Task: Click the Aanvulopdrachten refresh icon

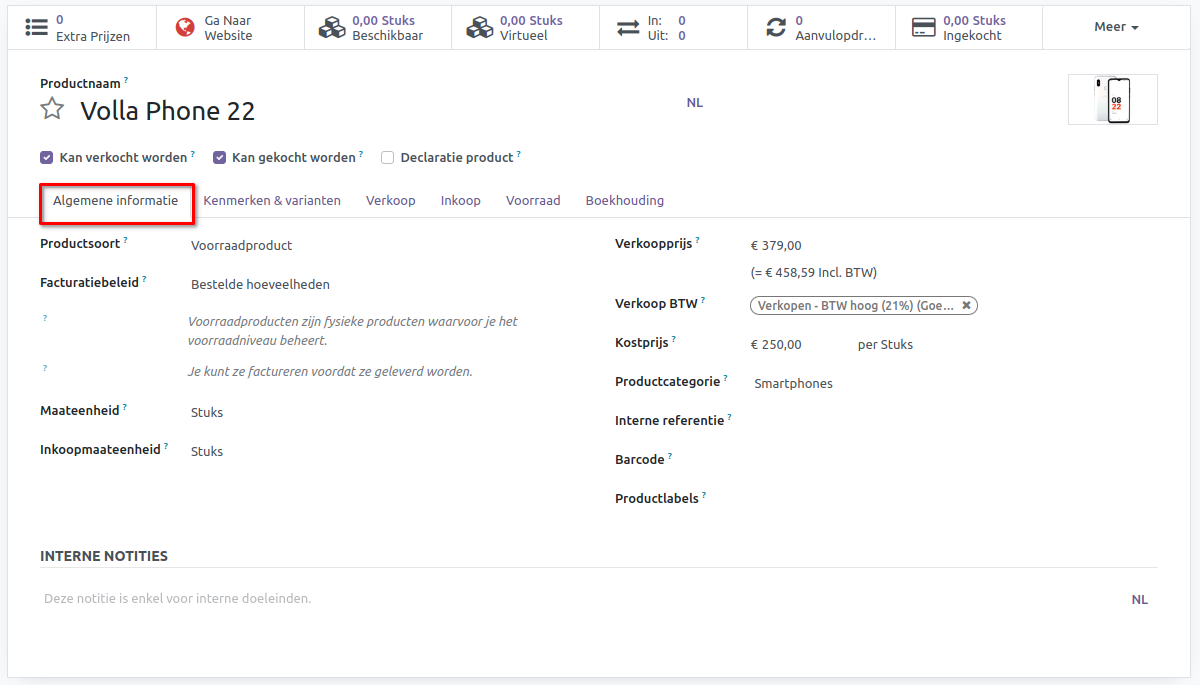Action: point(776,28)
